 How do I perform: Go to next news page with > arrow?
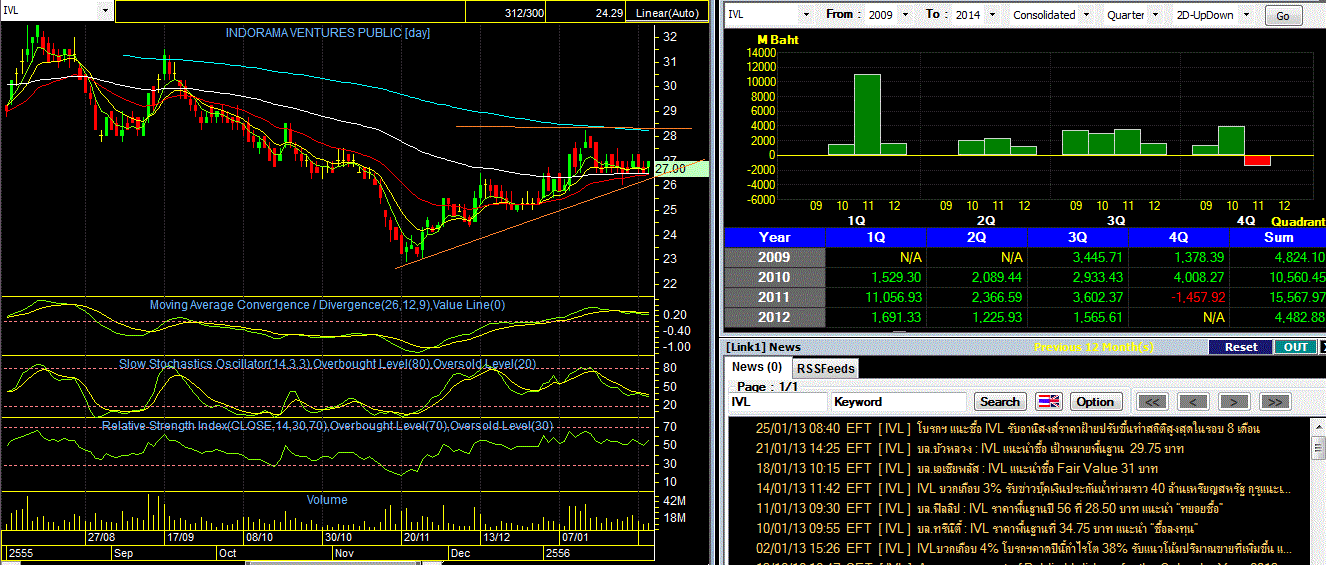pos(1233,401)
